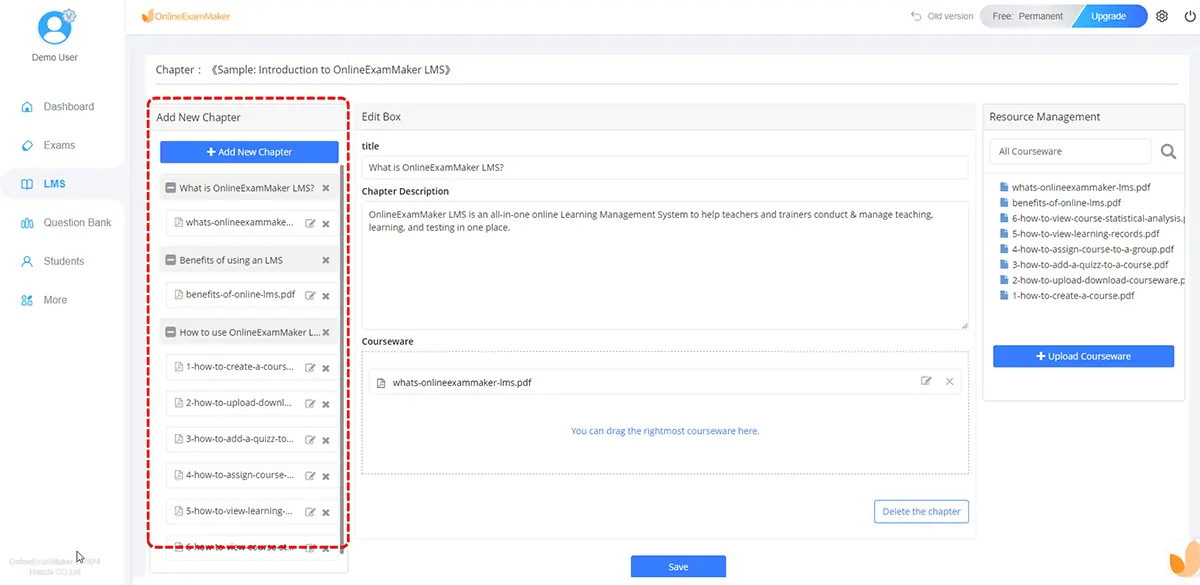Collapse 'What is OnlineExamMaker LMS?' chapter
This screenshot has width=1200, height=585.
pos(170,188)
